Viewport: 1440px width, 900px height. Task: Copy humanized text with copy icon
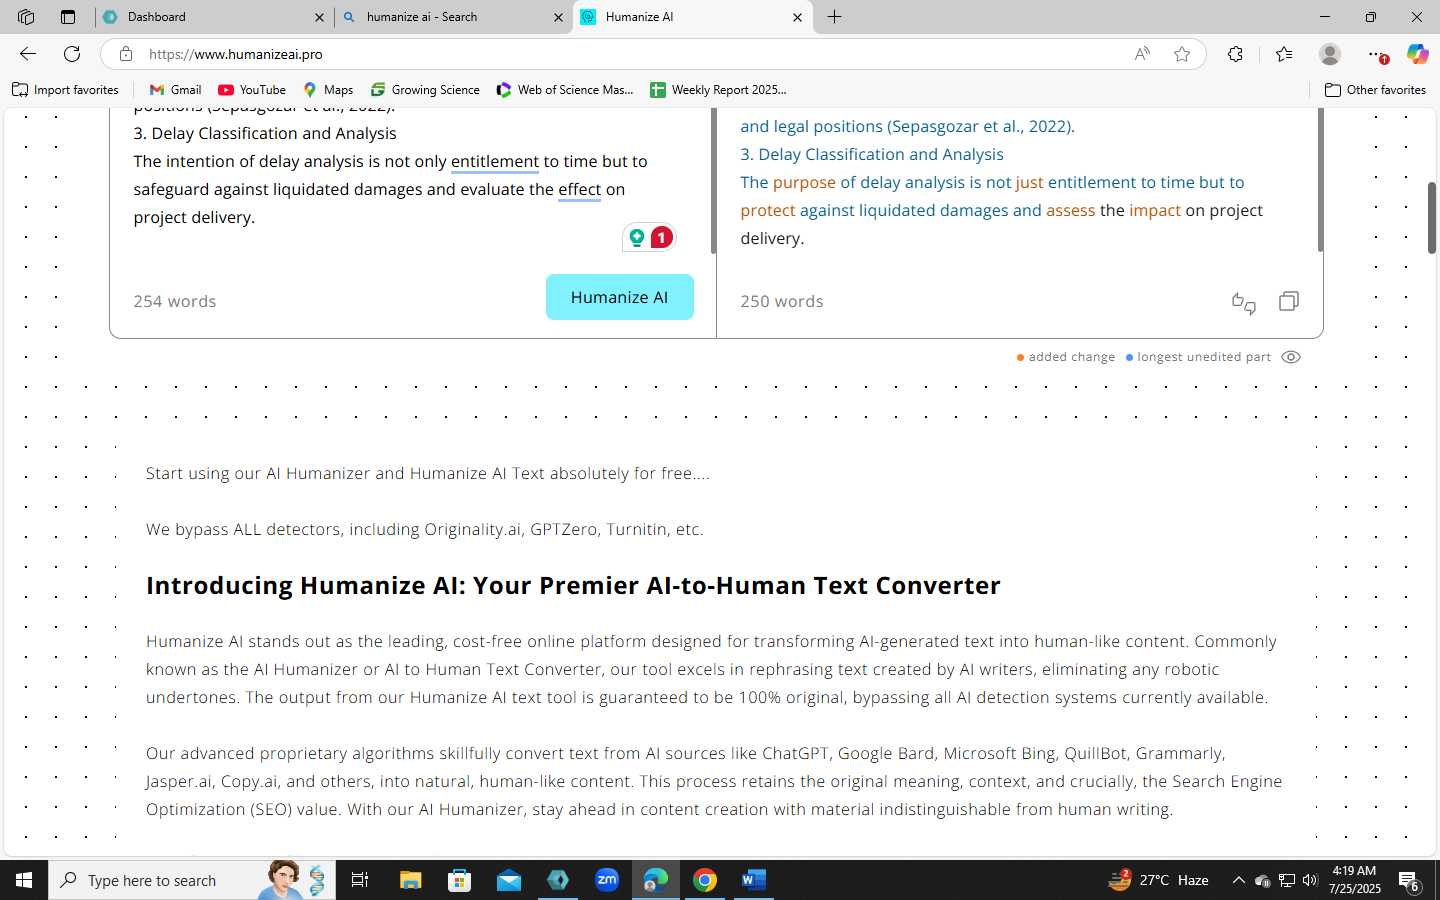pyautogui.click(x=1289, y=301)
